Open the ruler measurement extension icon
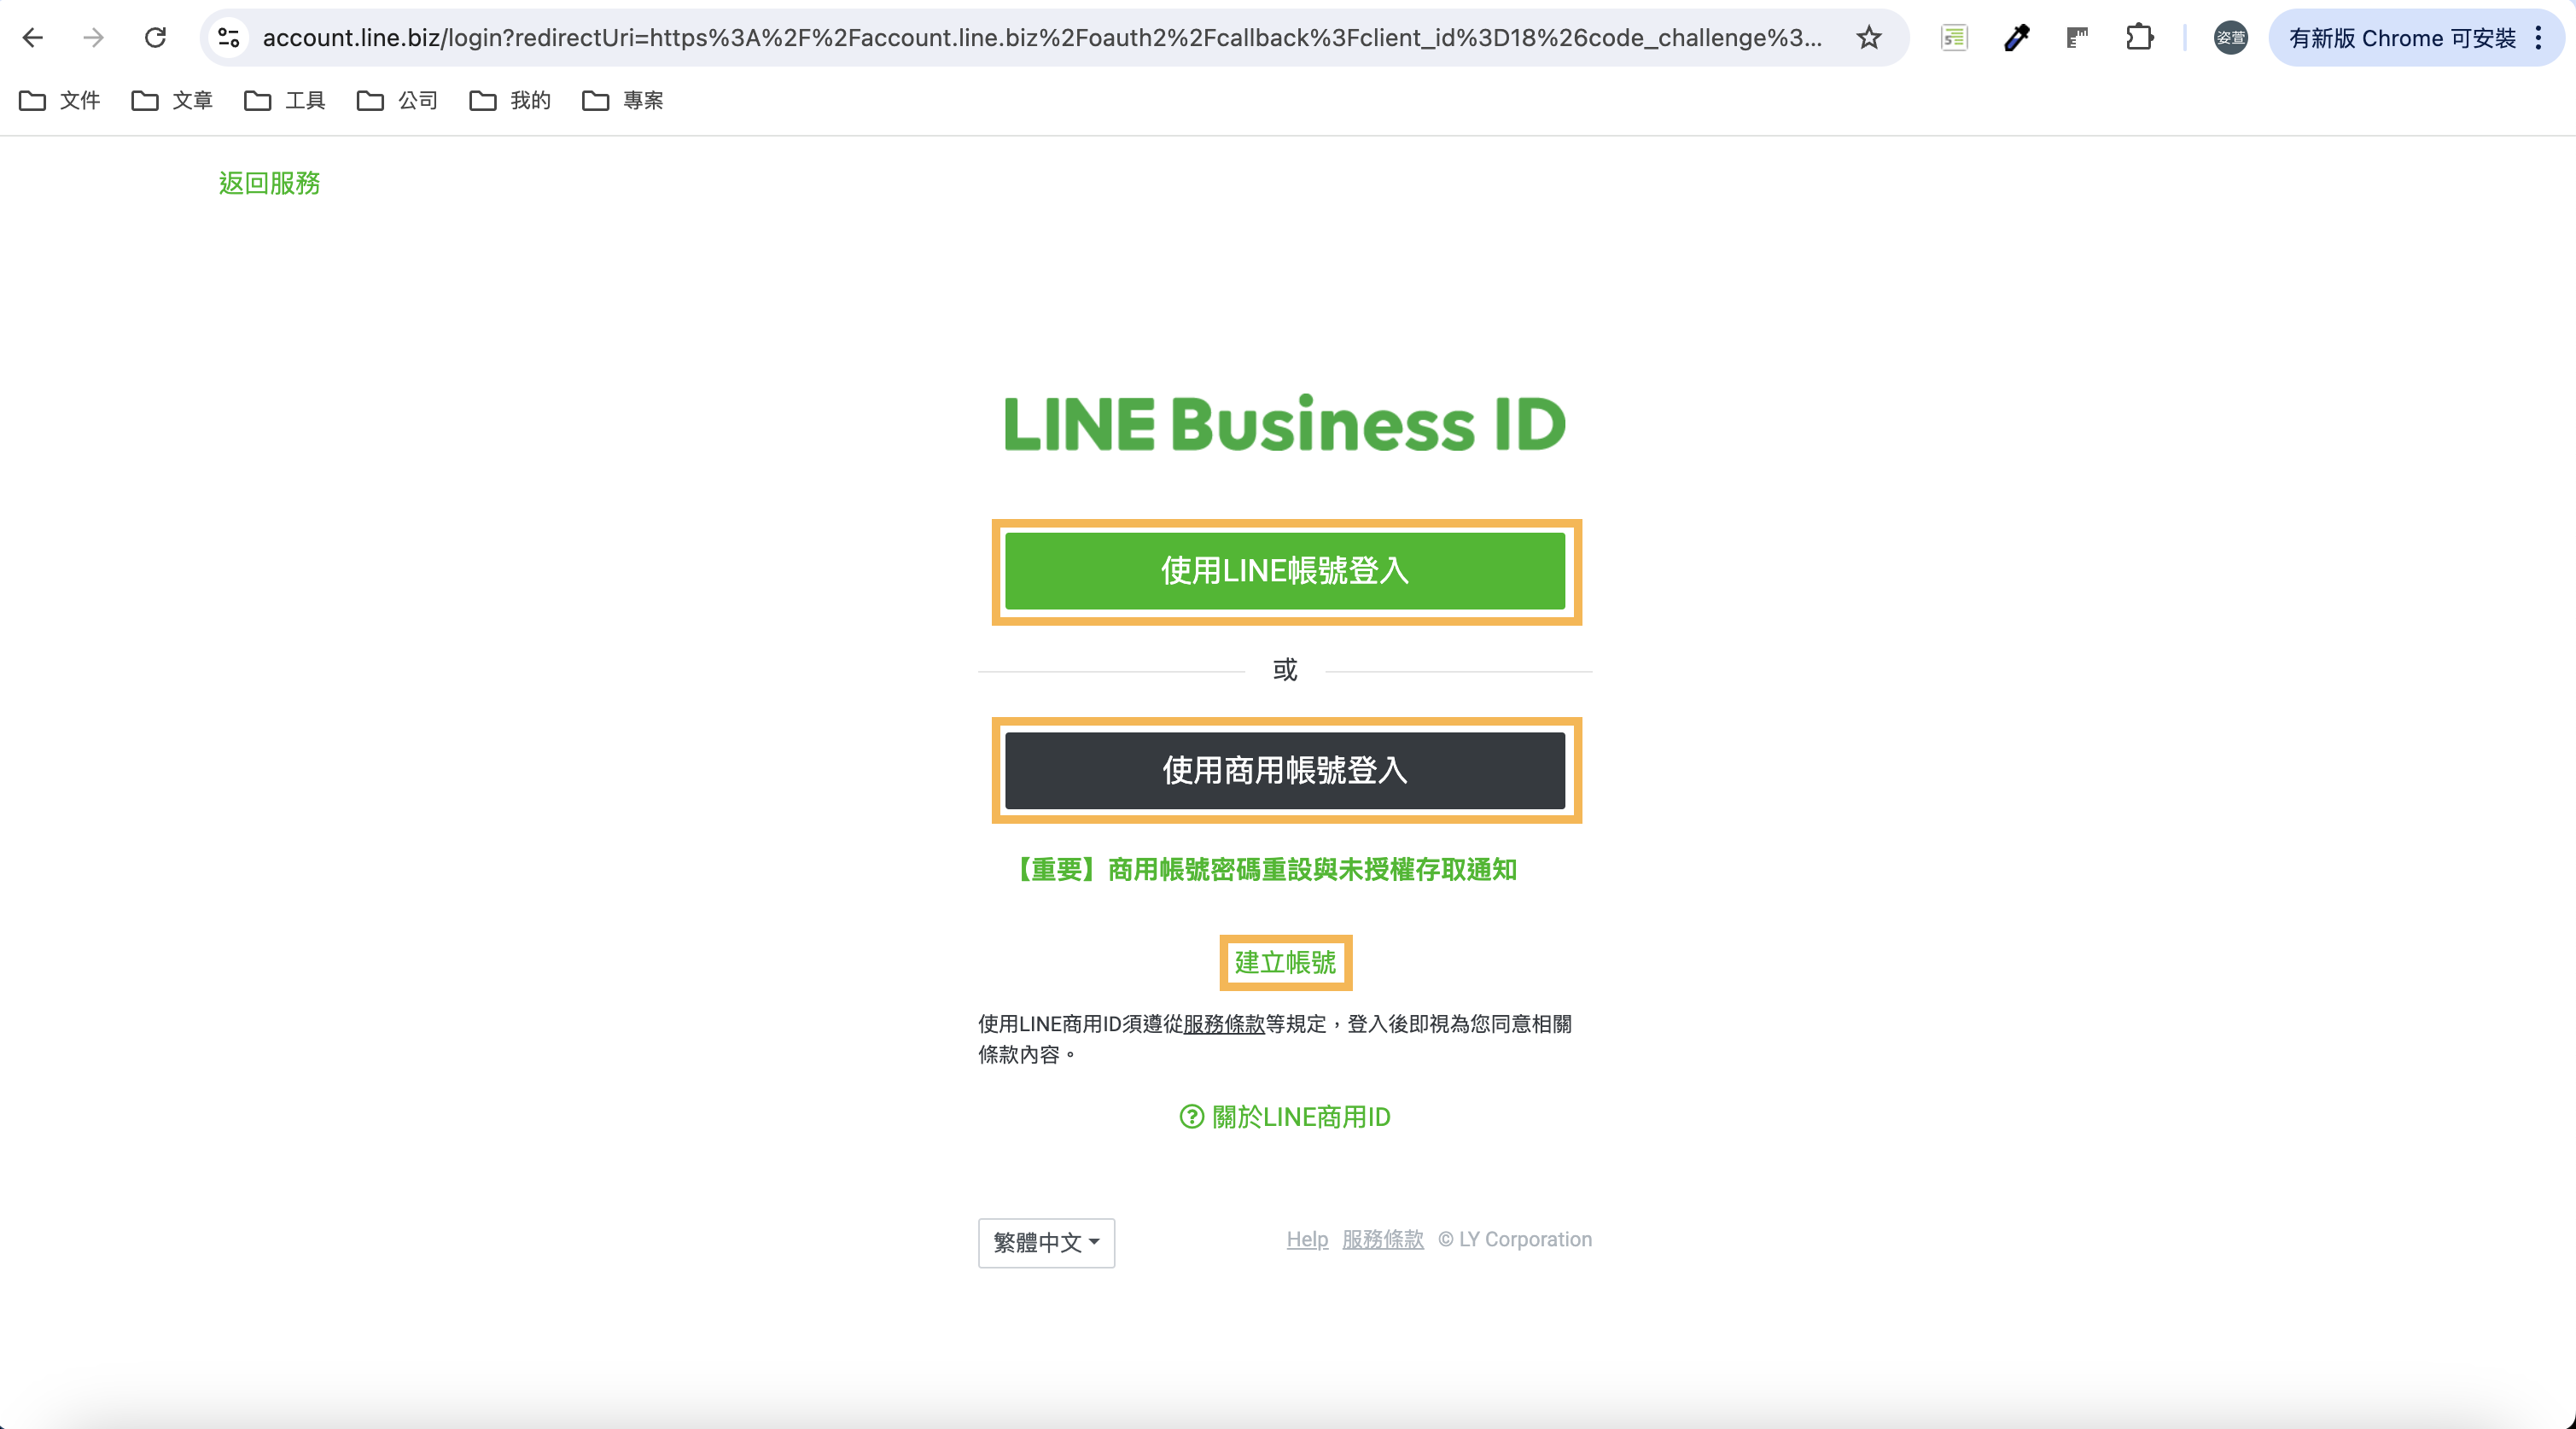This screenshot has width=2576, height=1429. coord(2077,38)
